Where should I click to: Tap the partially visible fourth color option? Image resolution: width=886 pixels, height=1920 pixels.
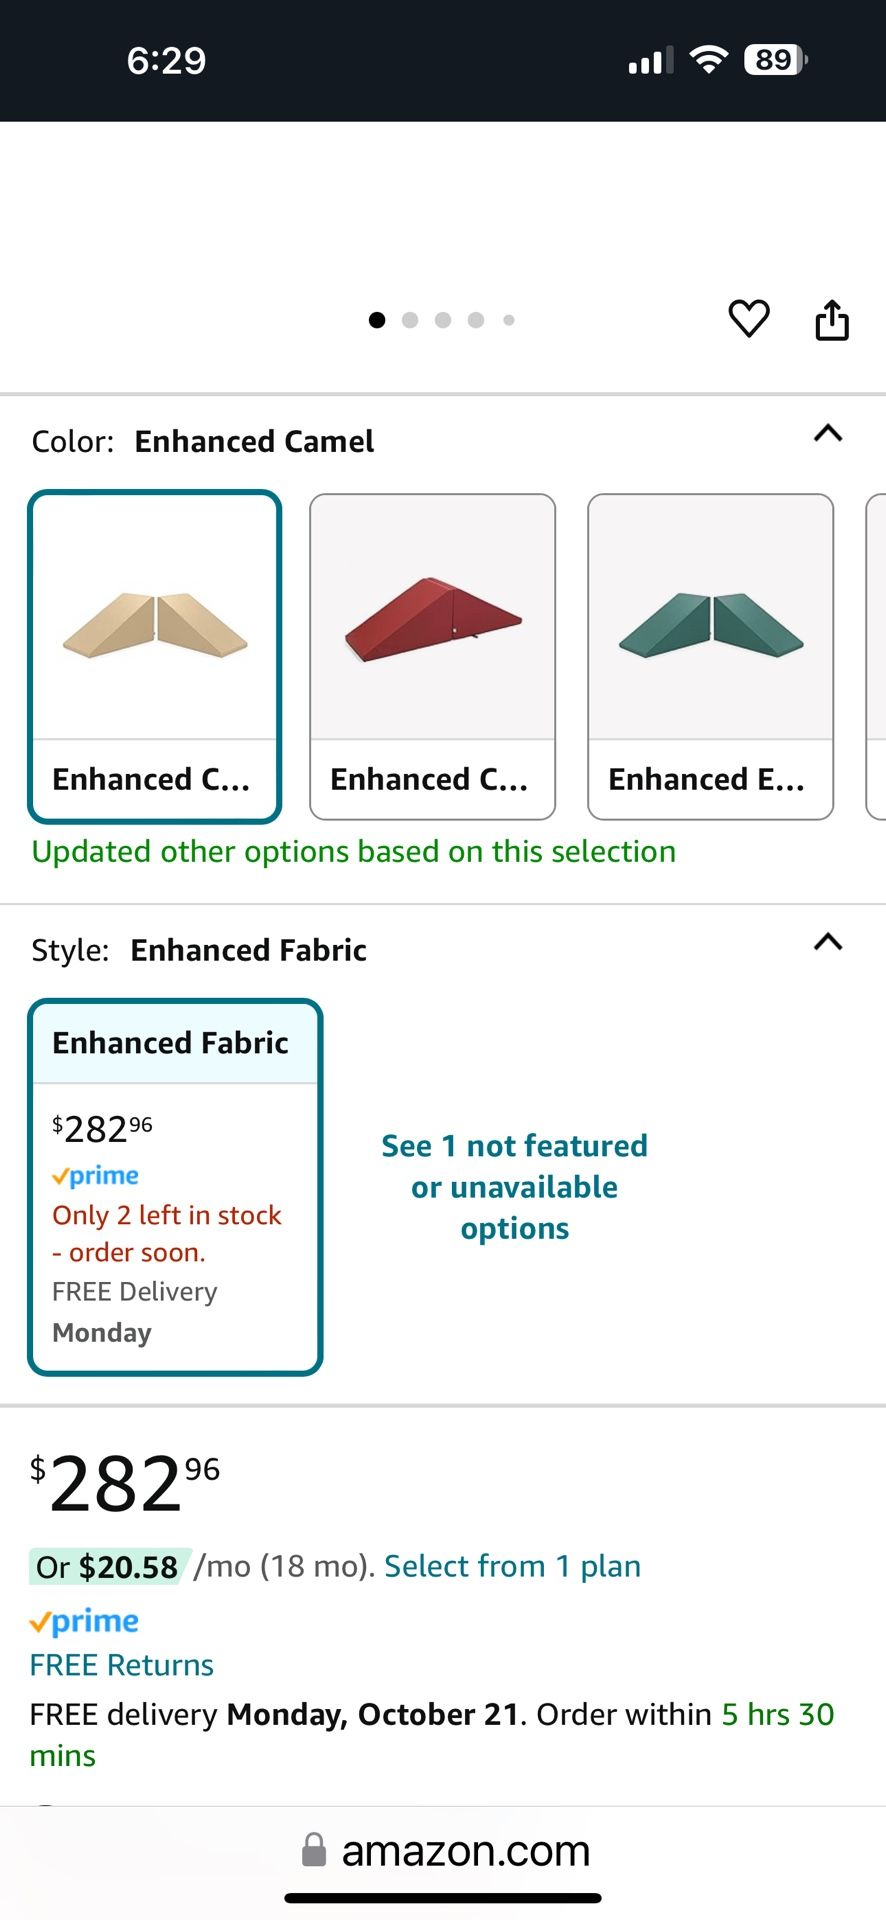click(875, 656)
